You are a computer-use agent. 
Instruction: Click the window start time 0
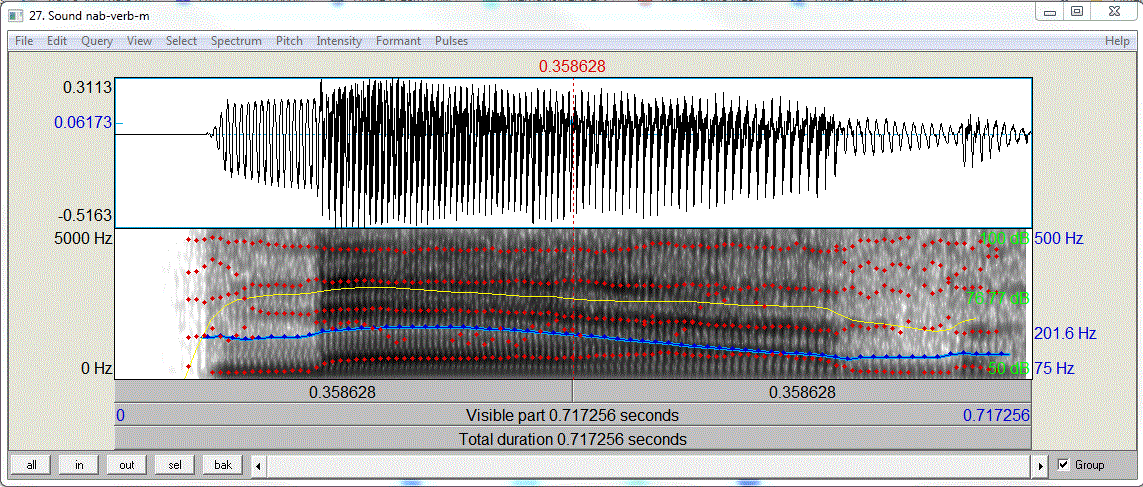tap(120, 416)
